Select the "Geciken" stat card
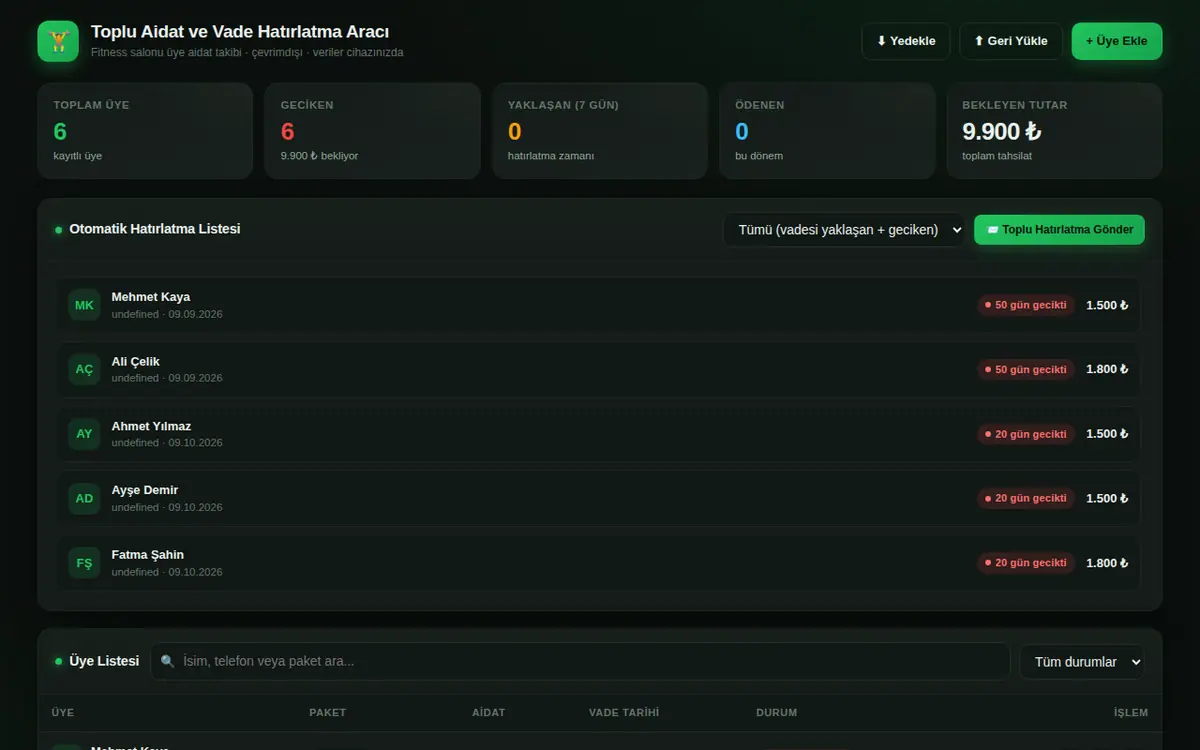Viewport: 1200px width, 750px height. click(372, 131)
